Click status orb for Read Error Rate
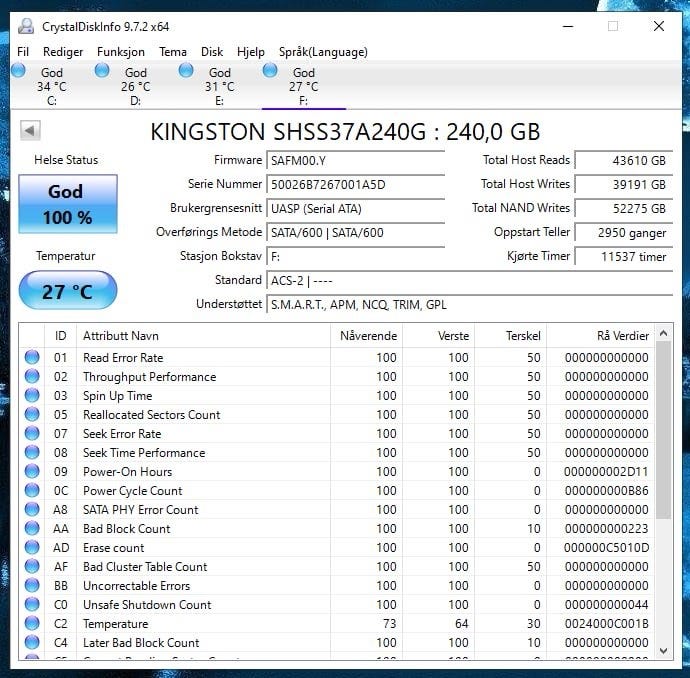This screenshot has height=678, width=690. (x=32, y=358)
